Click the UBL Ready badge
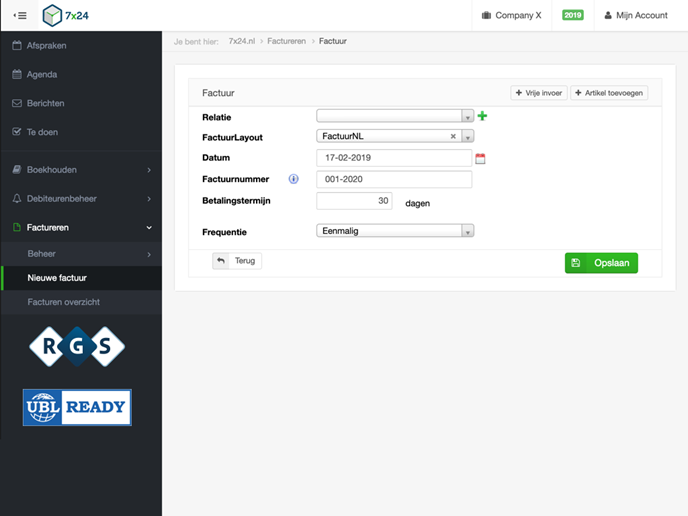688x516 pixels. point(77,407)
